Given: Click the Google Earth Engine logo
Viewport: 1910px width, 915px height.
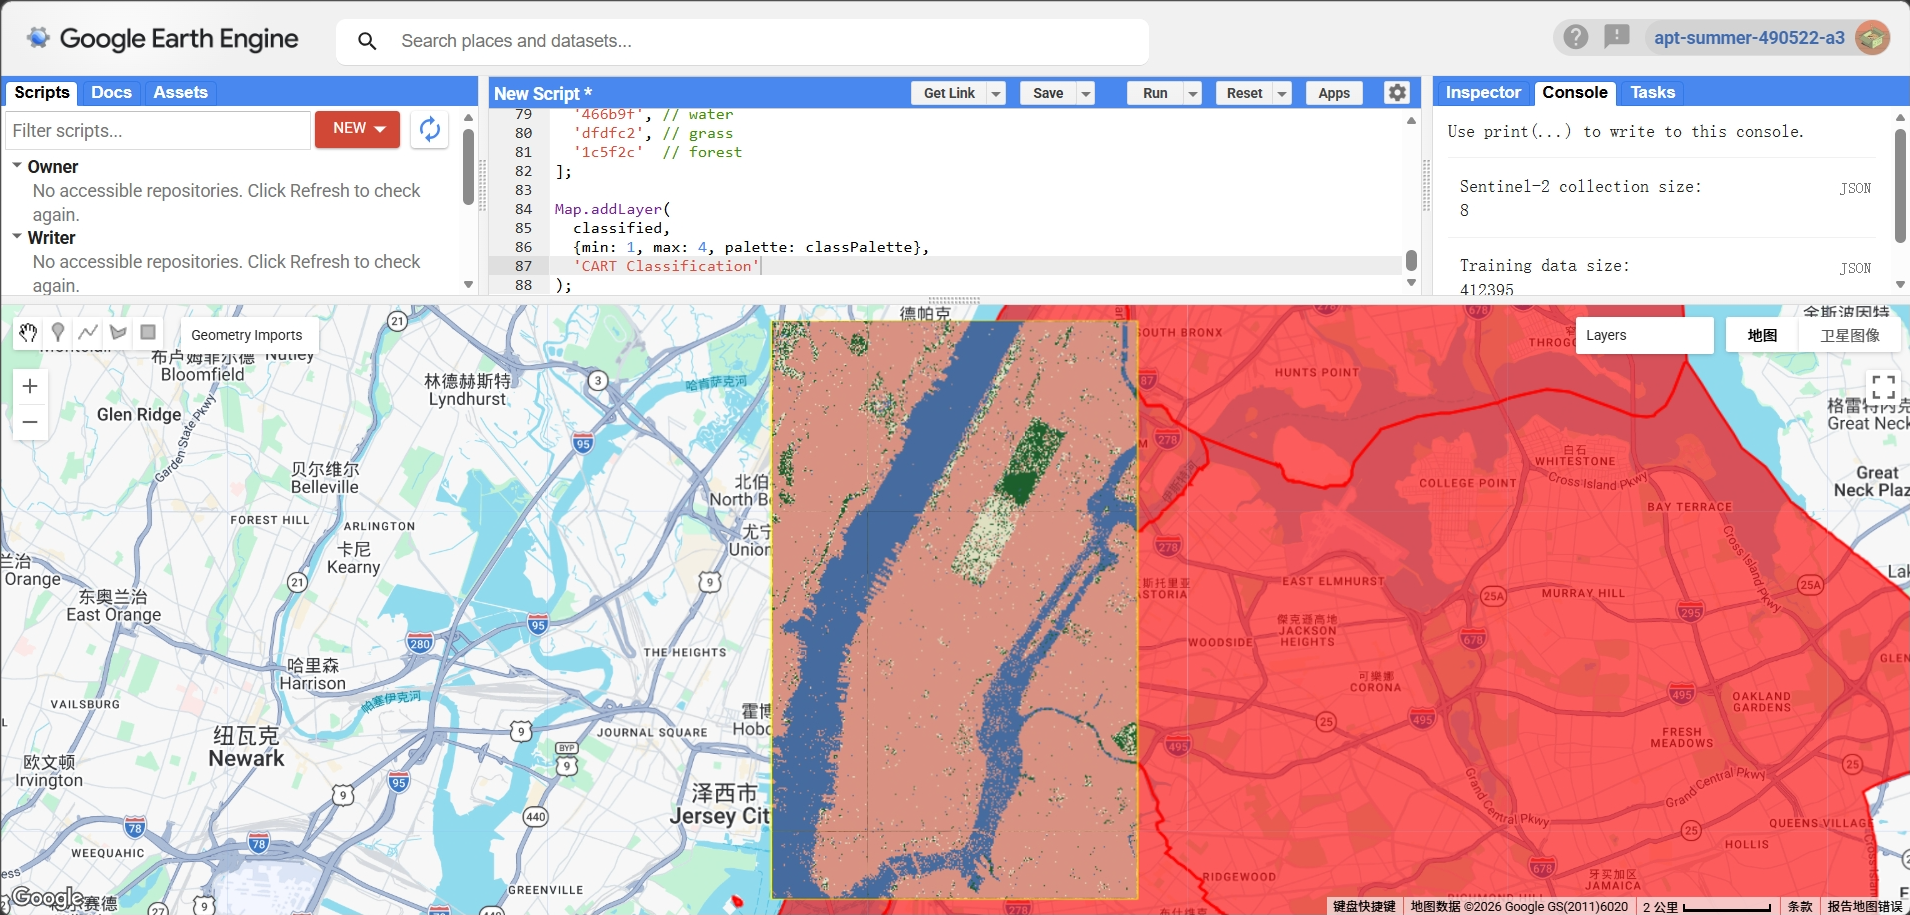Looking at the screenshot, I should tap(162, 39).
